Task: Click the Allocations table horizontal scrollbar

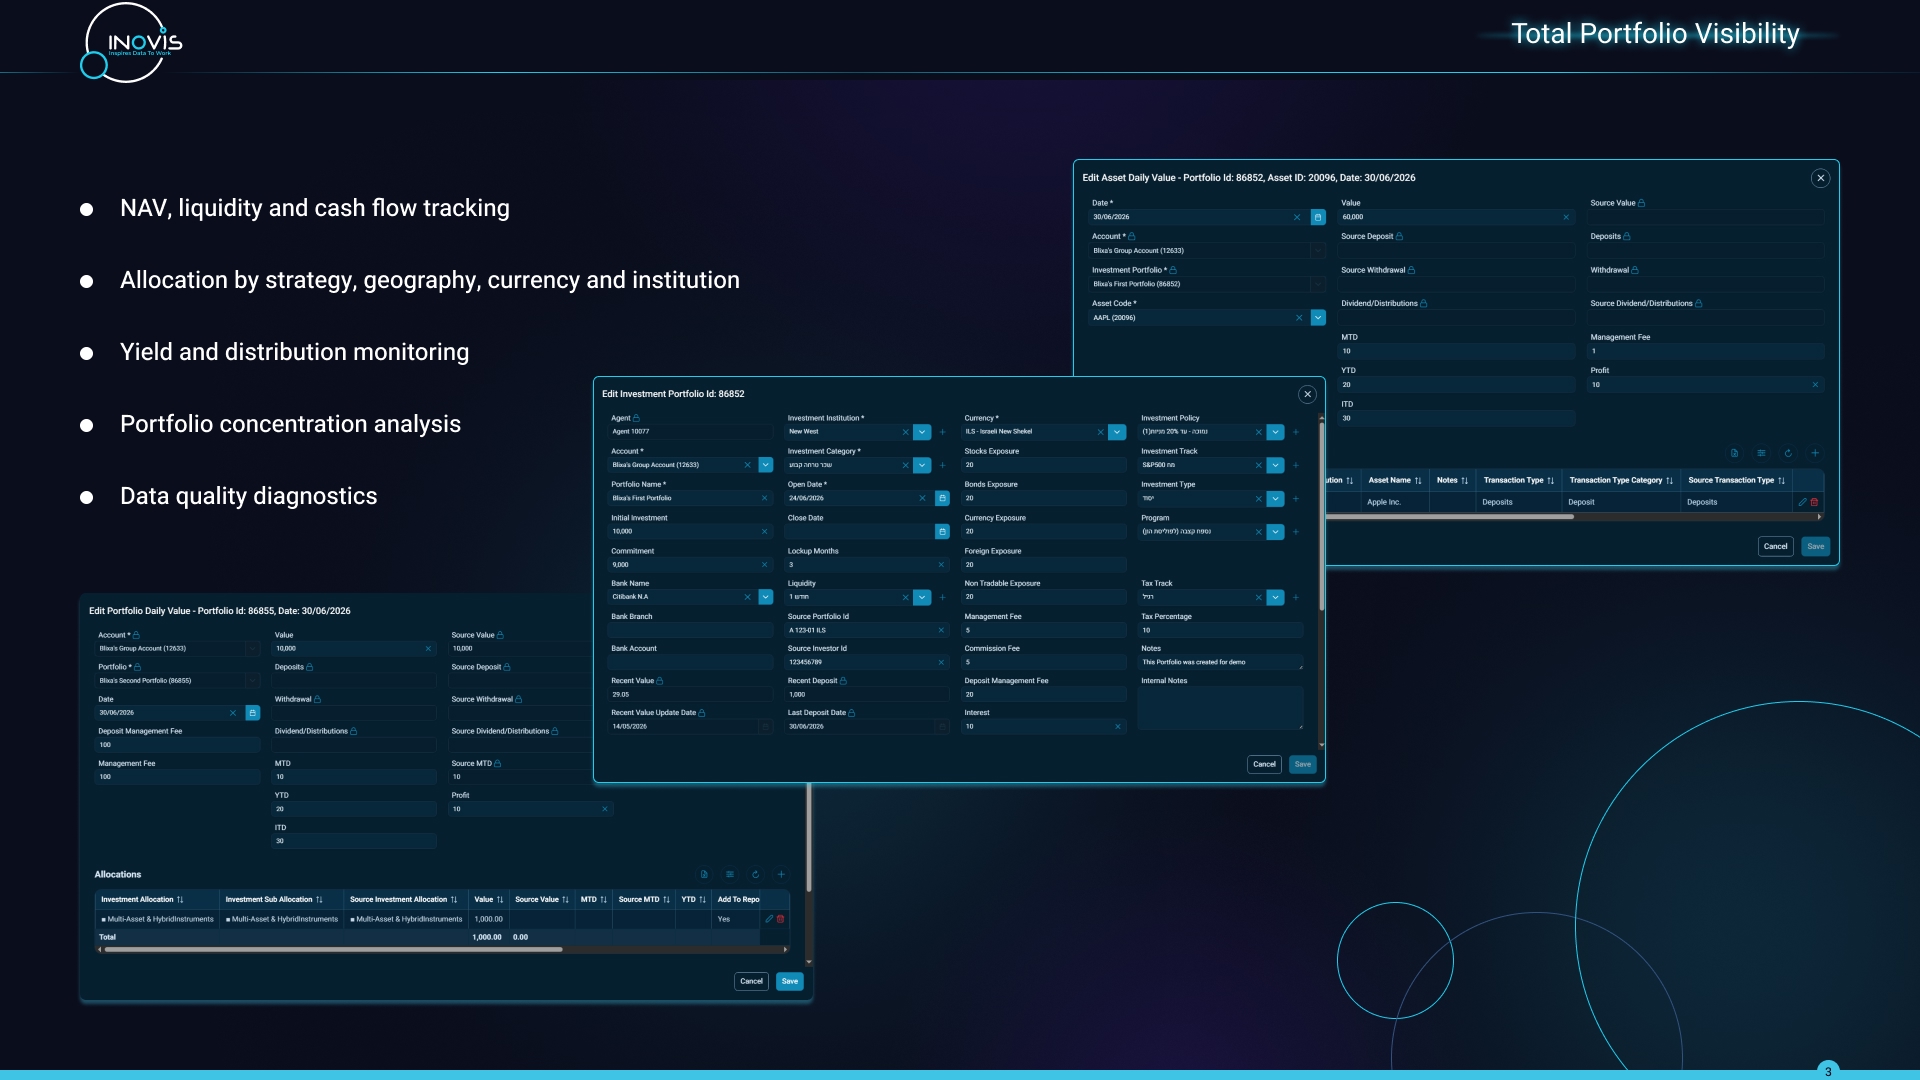Action: pos(333,950)
